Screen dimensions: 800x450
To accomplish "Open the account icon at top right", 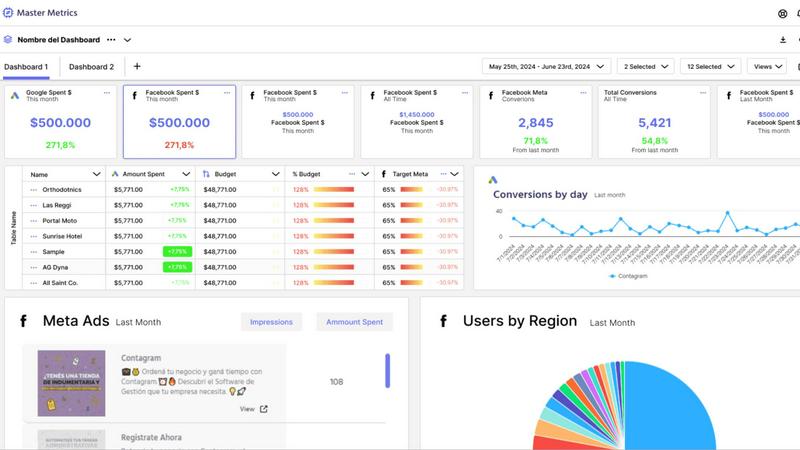I will tap(782, 13).
